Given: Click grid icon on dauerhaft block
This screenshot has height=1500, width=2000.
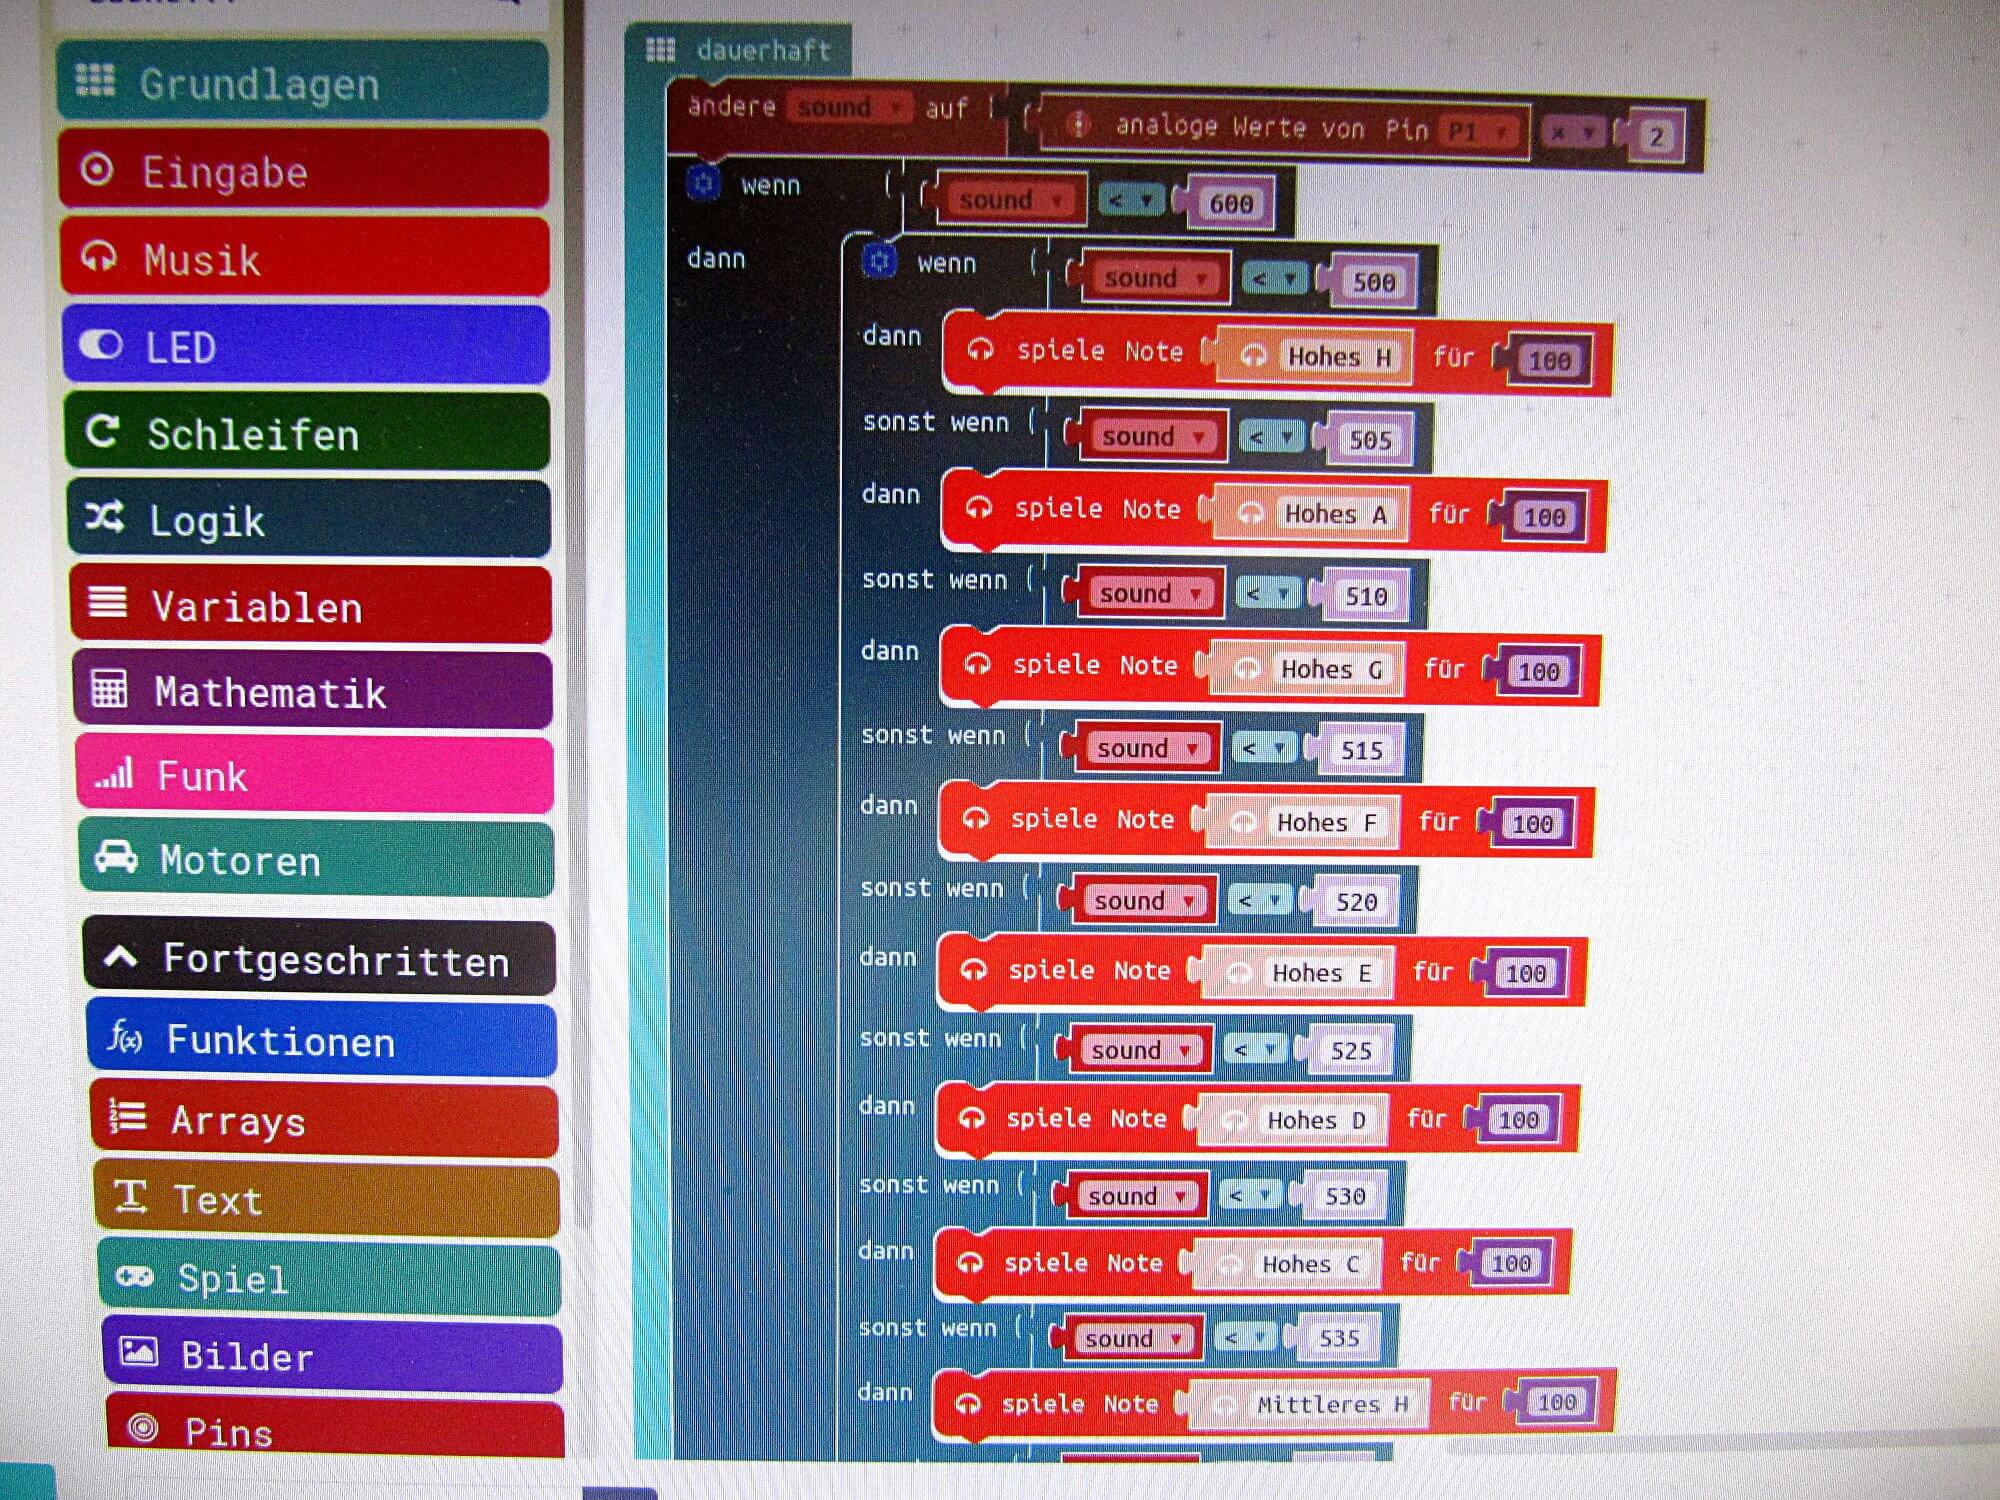Looking at the screenshot, I should click(x=660, y=49).
